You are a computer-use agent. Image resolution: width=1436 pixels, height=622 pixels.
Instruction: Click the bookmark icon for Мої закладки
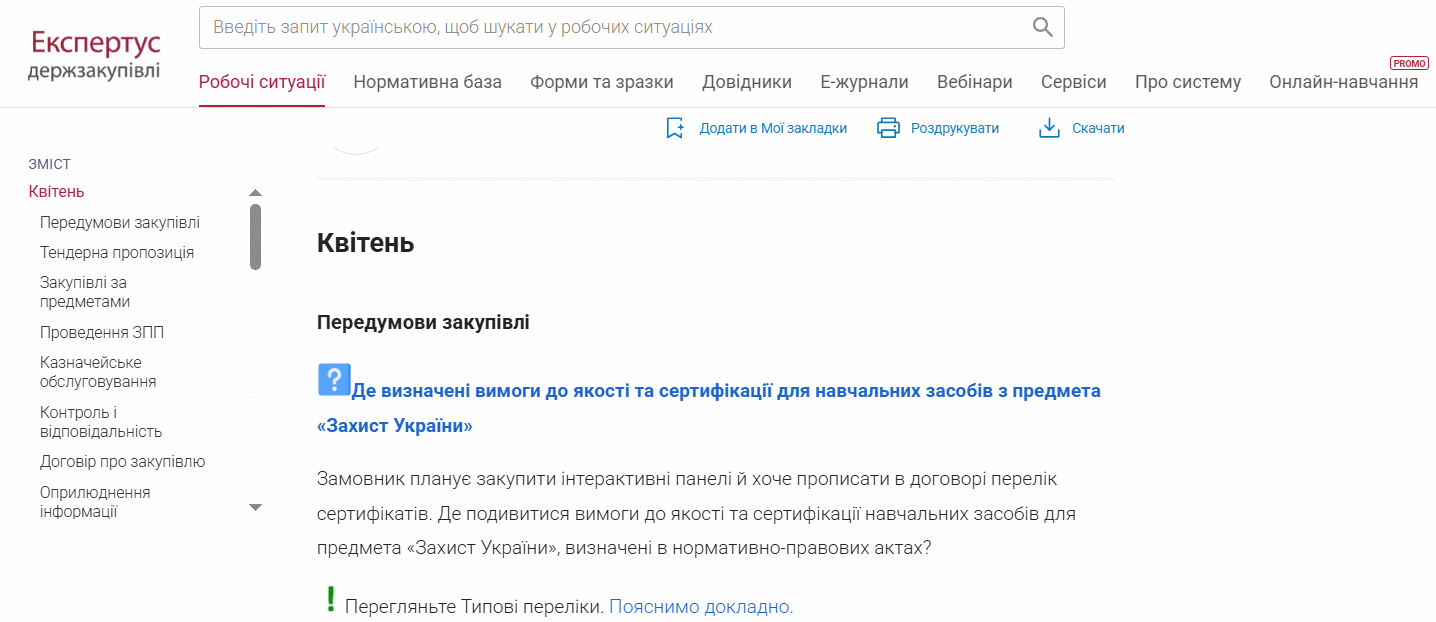tap(675, 128)
